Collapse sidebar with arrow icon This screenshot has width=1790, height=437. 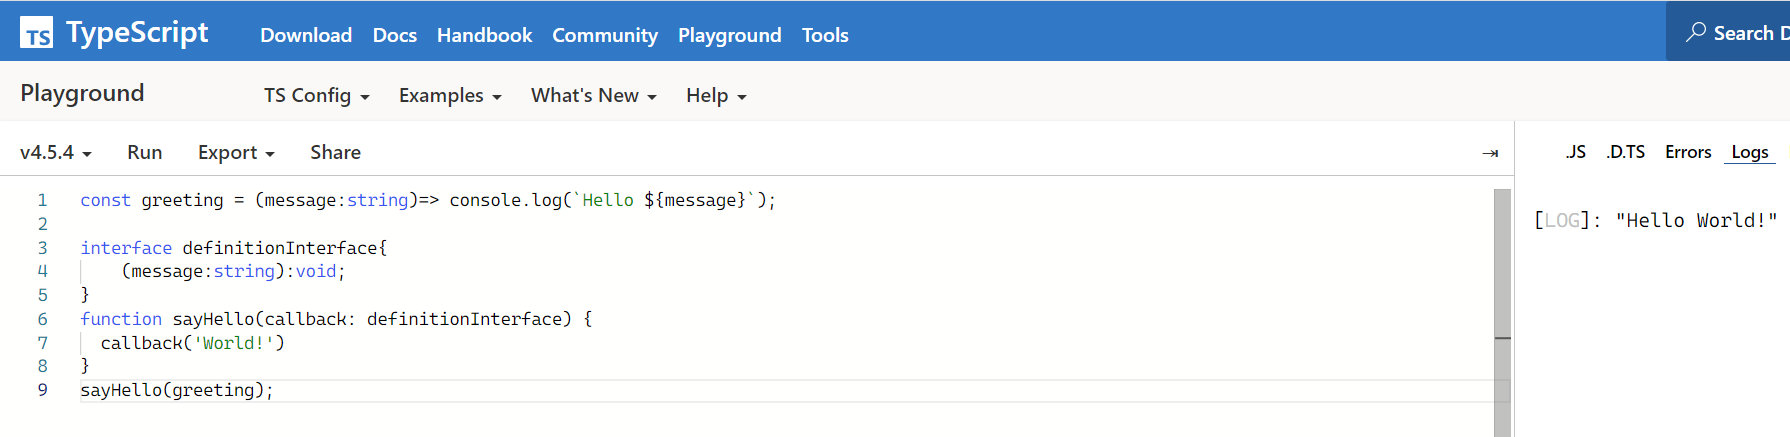(x=1490, y=153)
